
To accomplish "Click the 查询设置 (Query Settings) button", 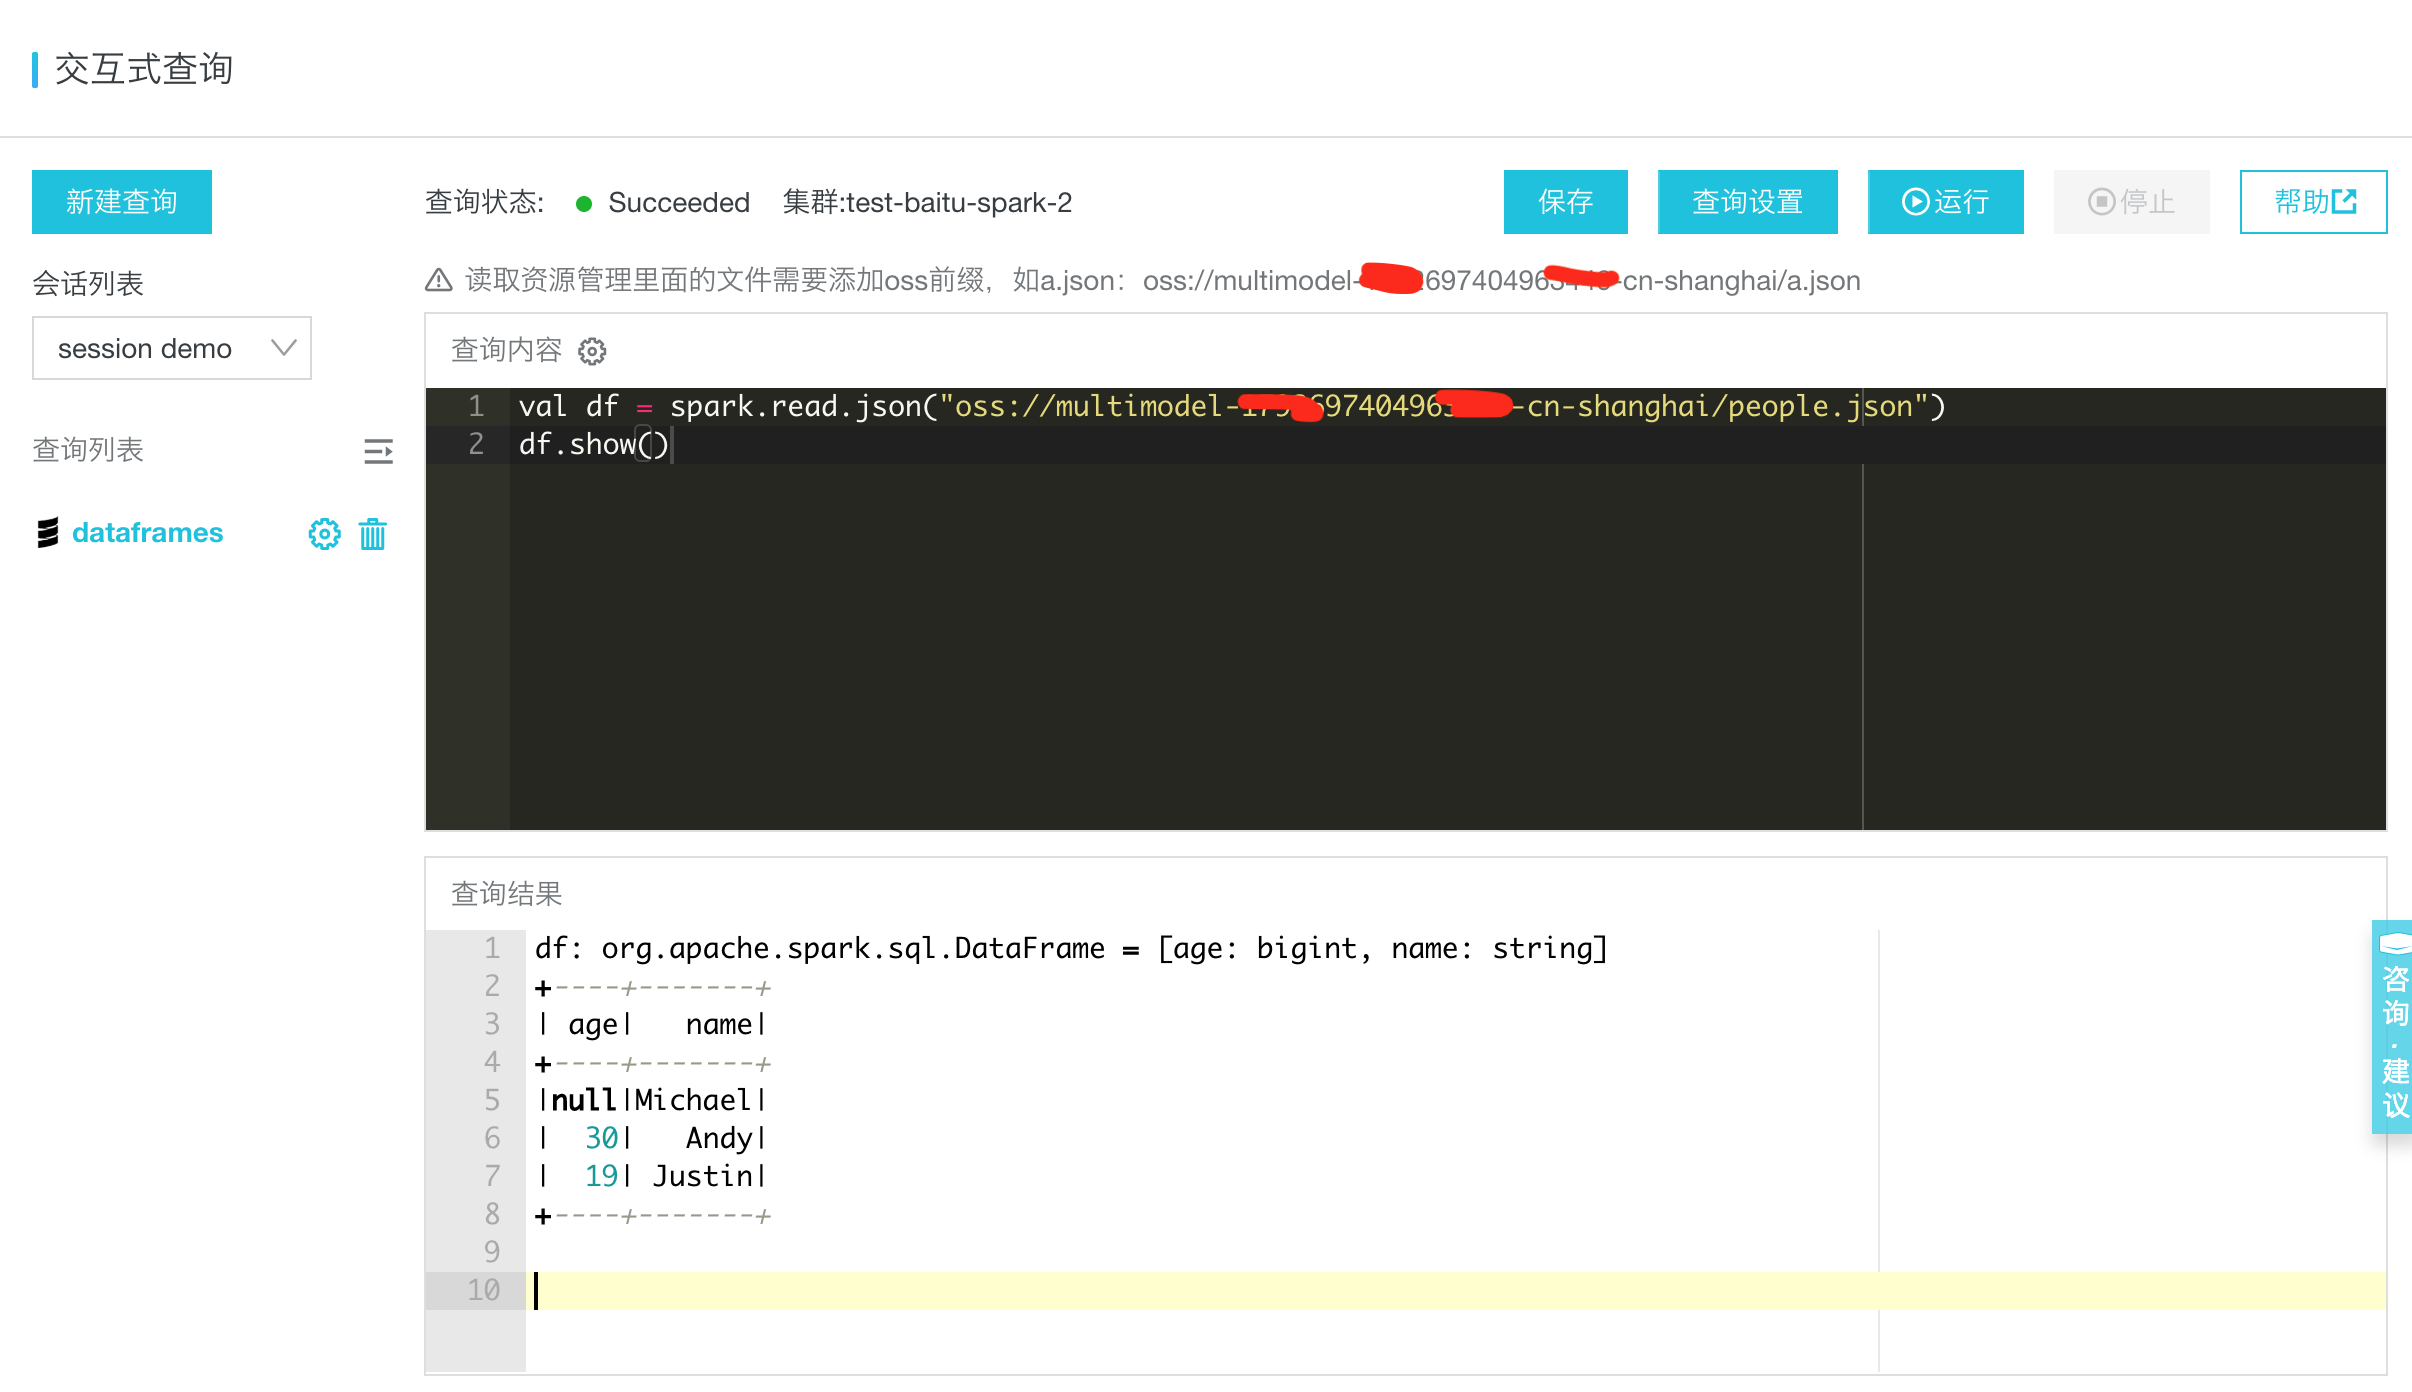I will coord(1749,202).
